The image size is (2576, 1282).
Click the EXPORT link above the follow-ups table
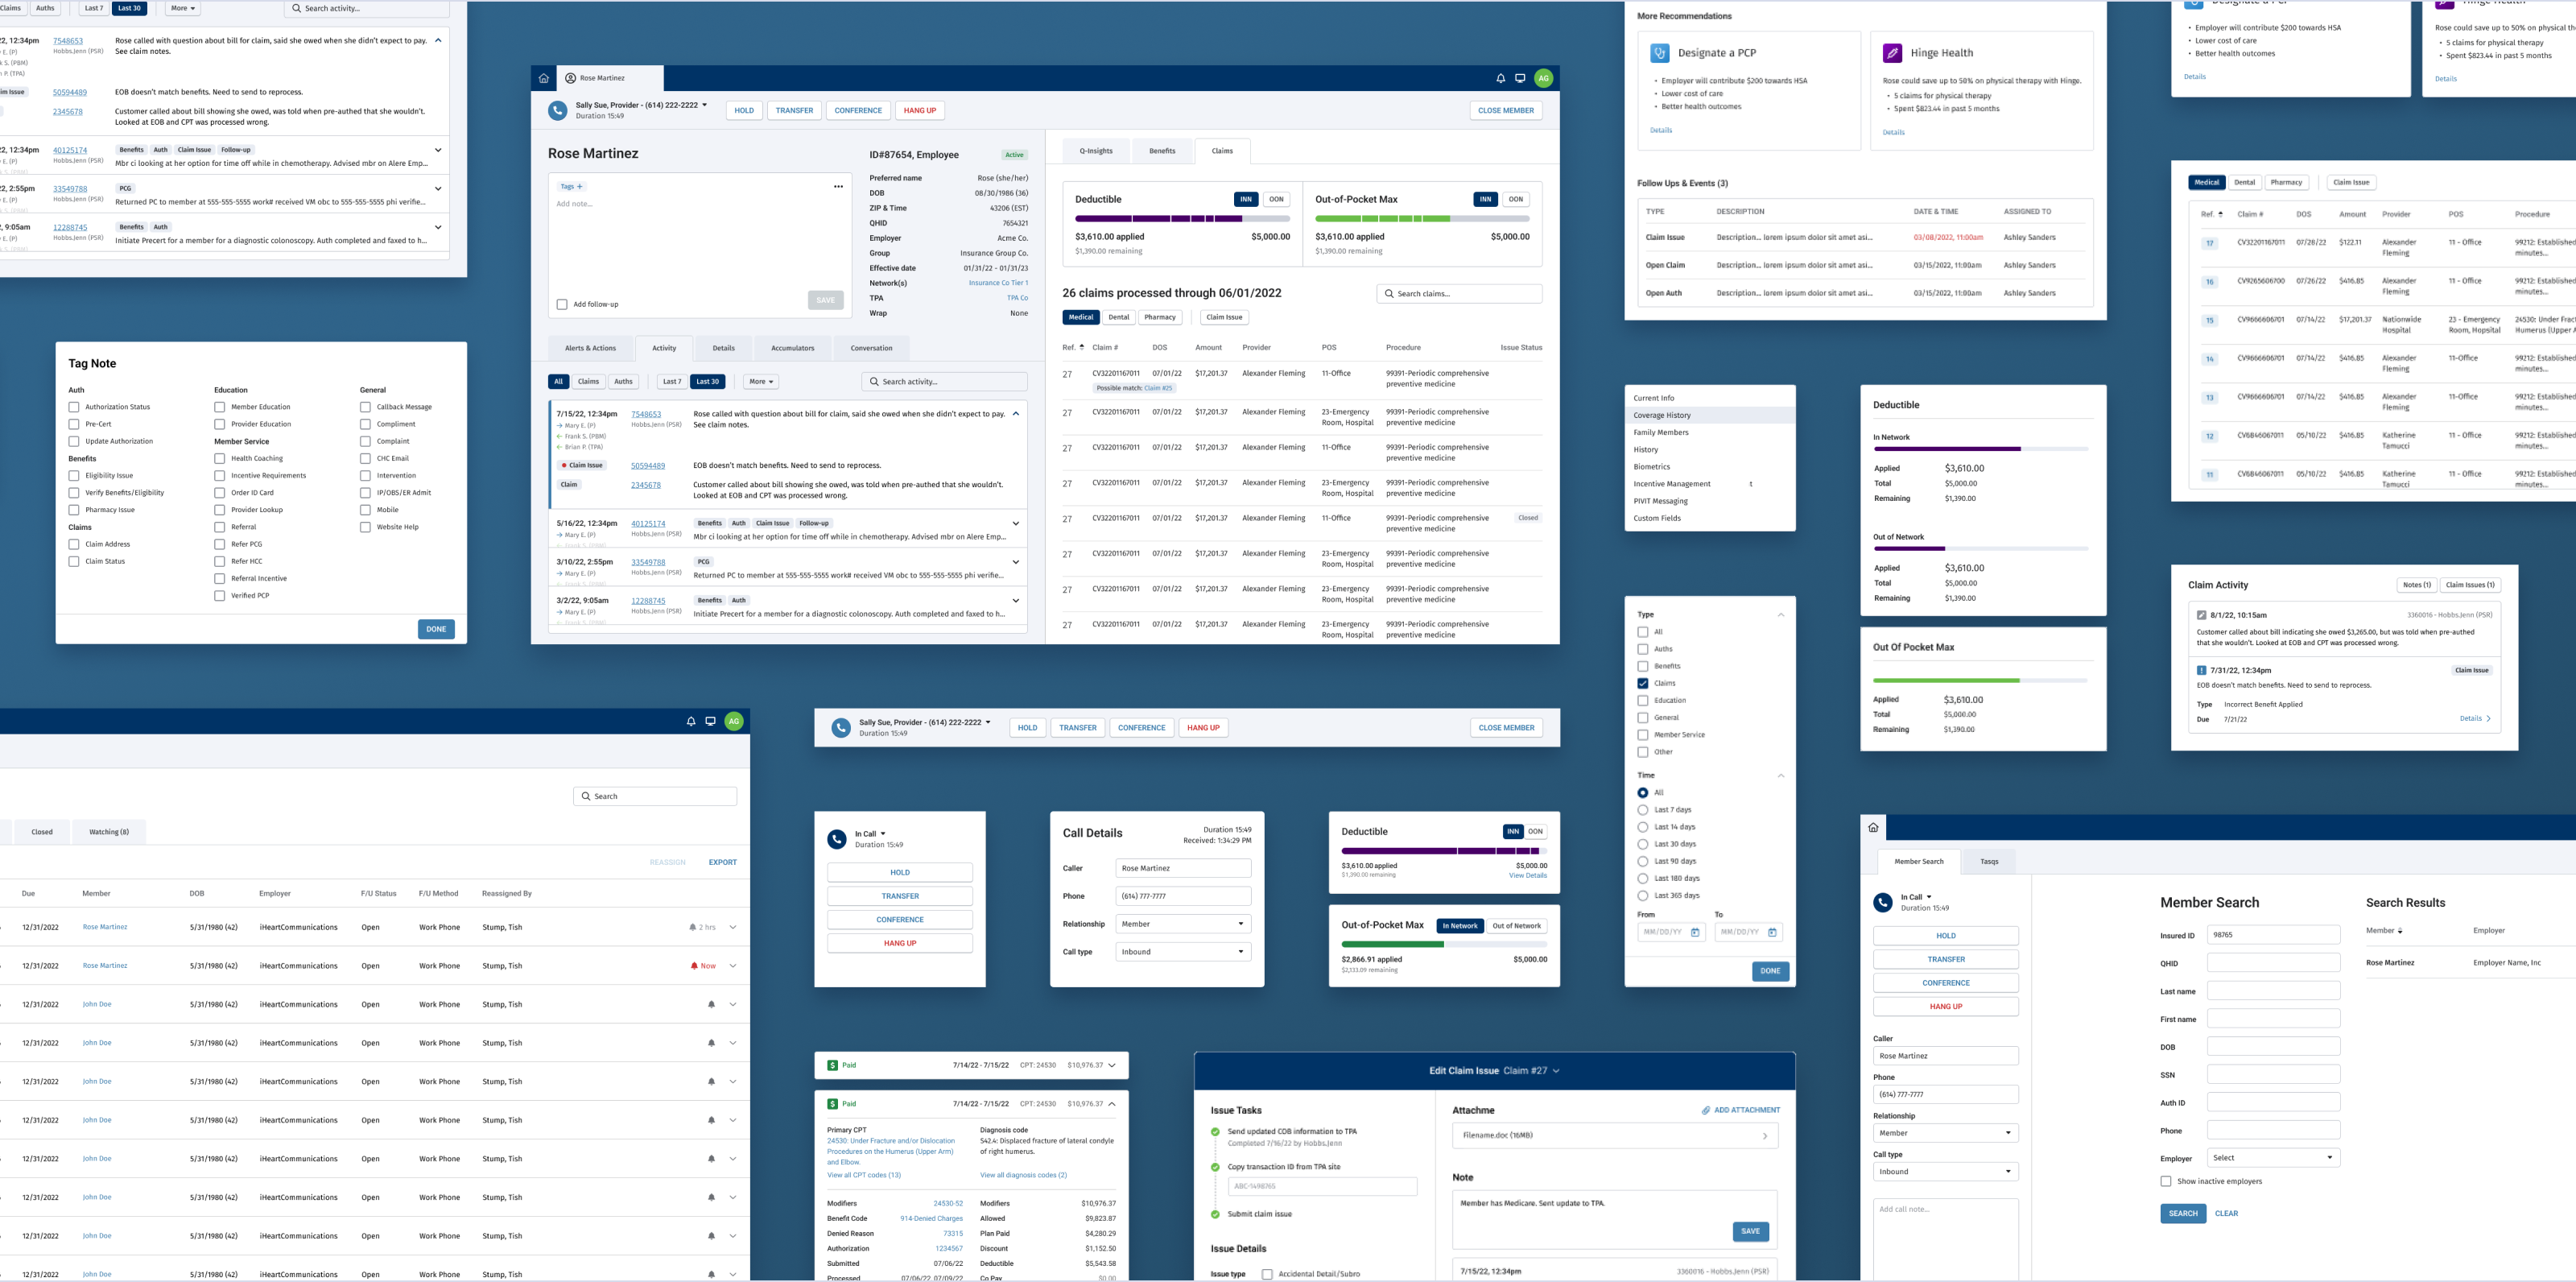coord(722,862)
